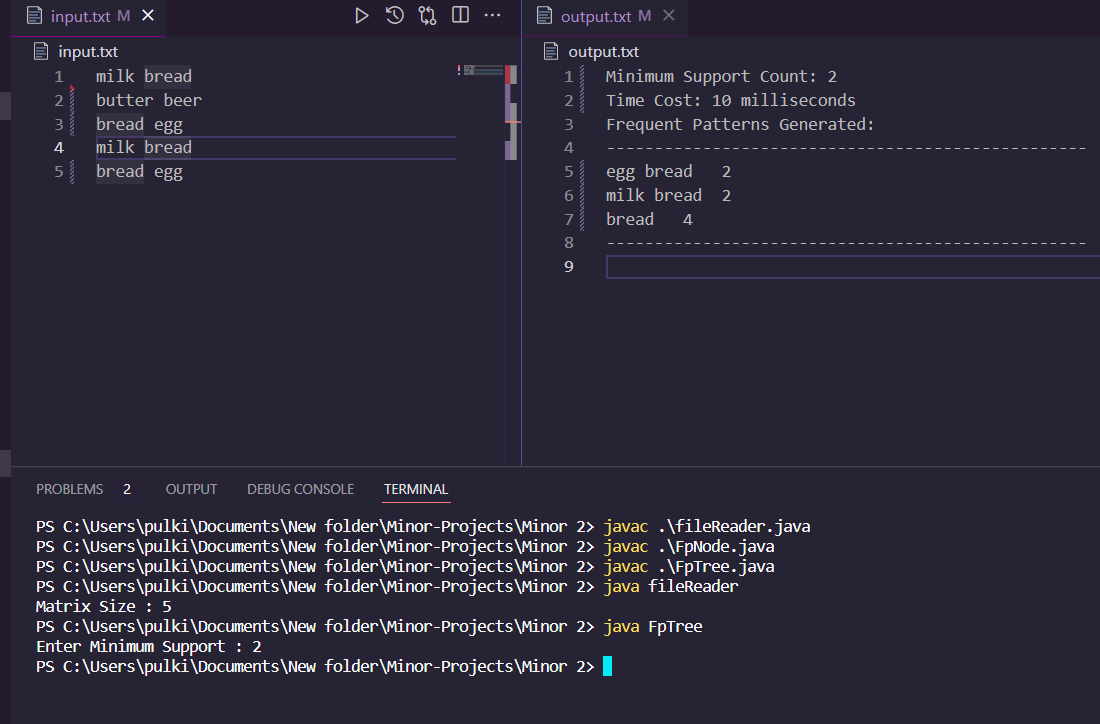1100x724 pixels.
Task: Select the file icon on the output.txt tab
Action: coord(545,15)
